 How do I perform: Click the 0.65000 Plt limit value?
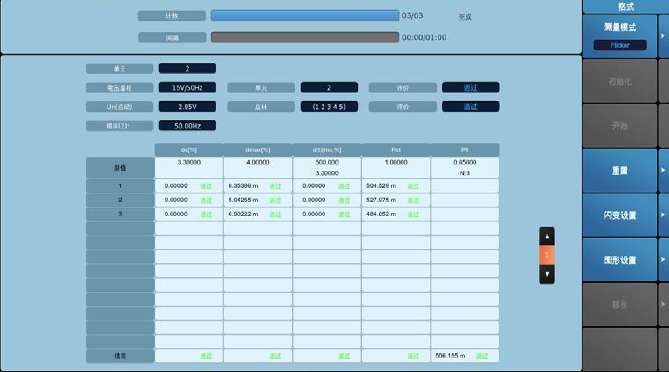pos(465,163)
